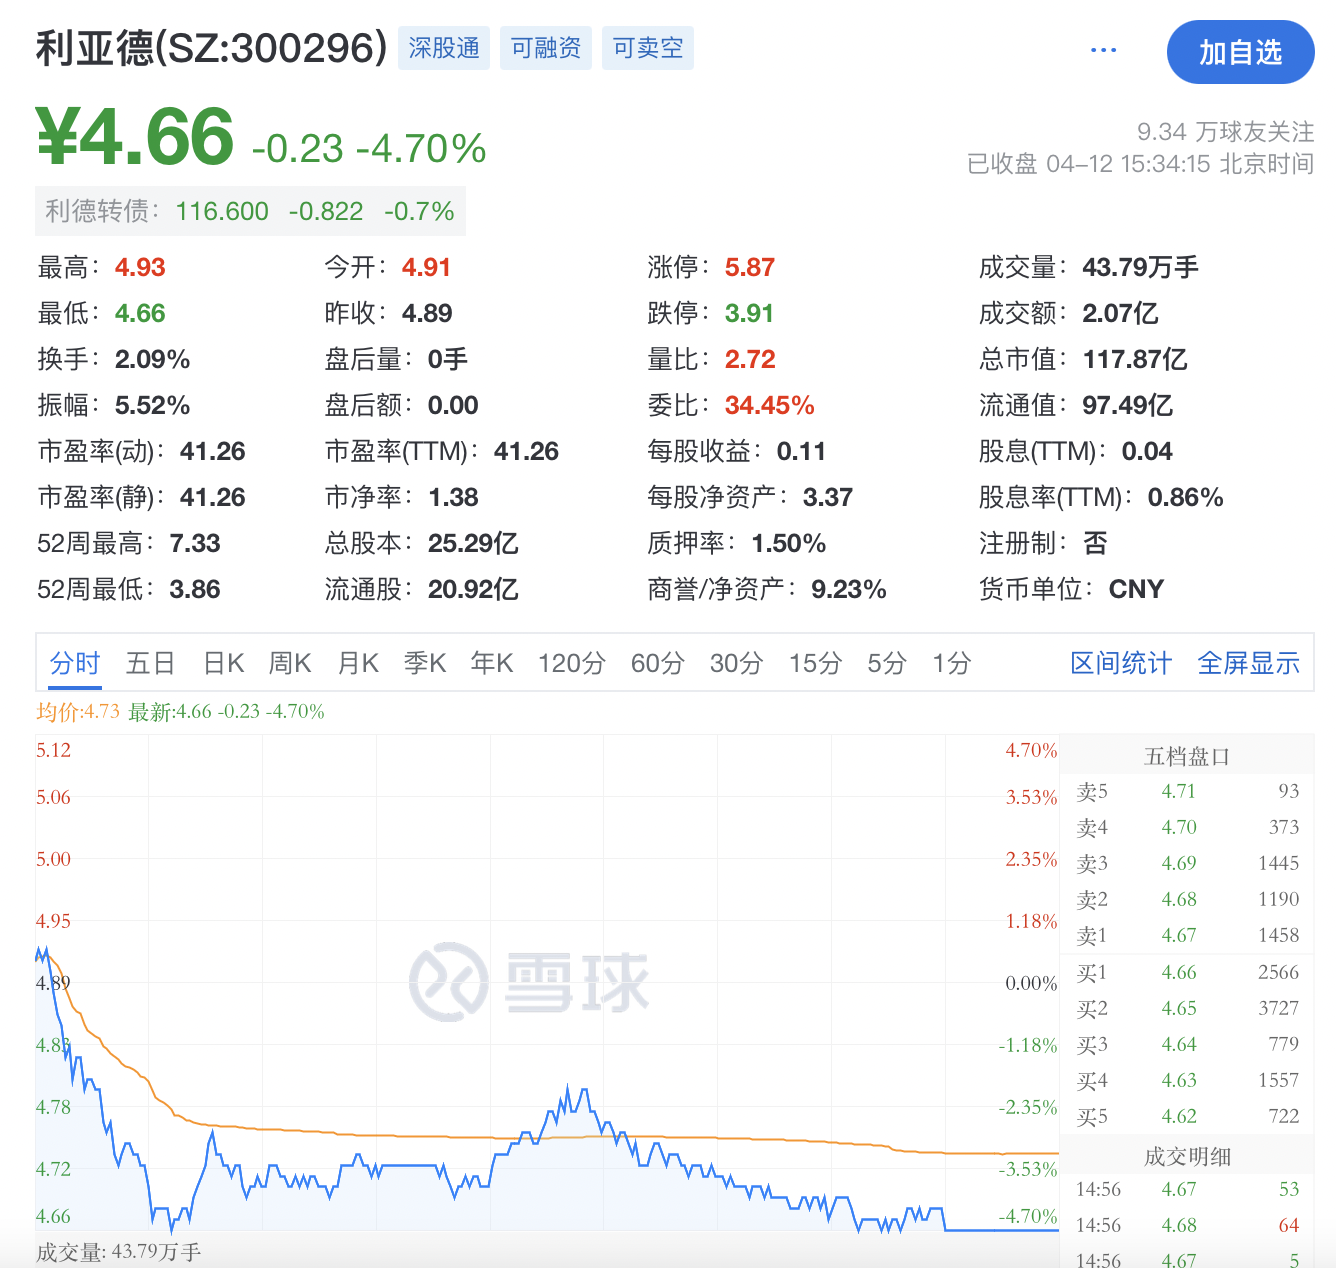The height and width of the screenshot is (1268, 1336).
Task: Switch to the 15分 chart tab
Action: click(816, 663)
